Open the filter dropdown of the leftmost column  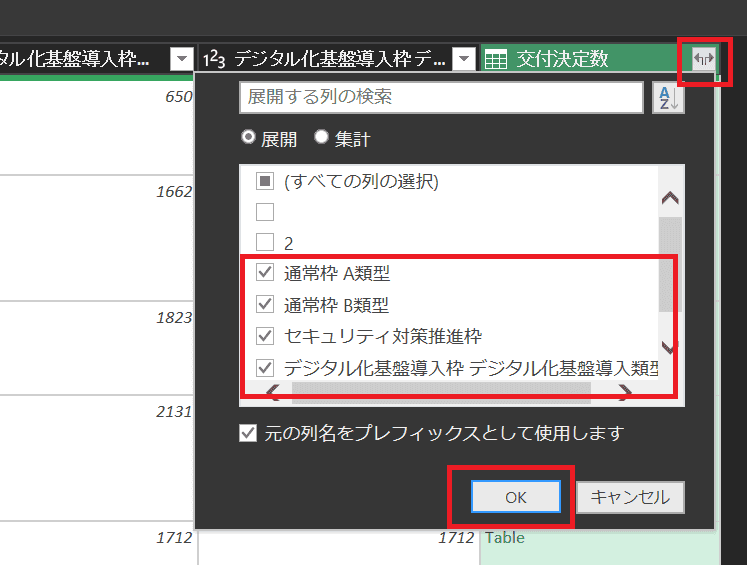pos(181,60)
